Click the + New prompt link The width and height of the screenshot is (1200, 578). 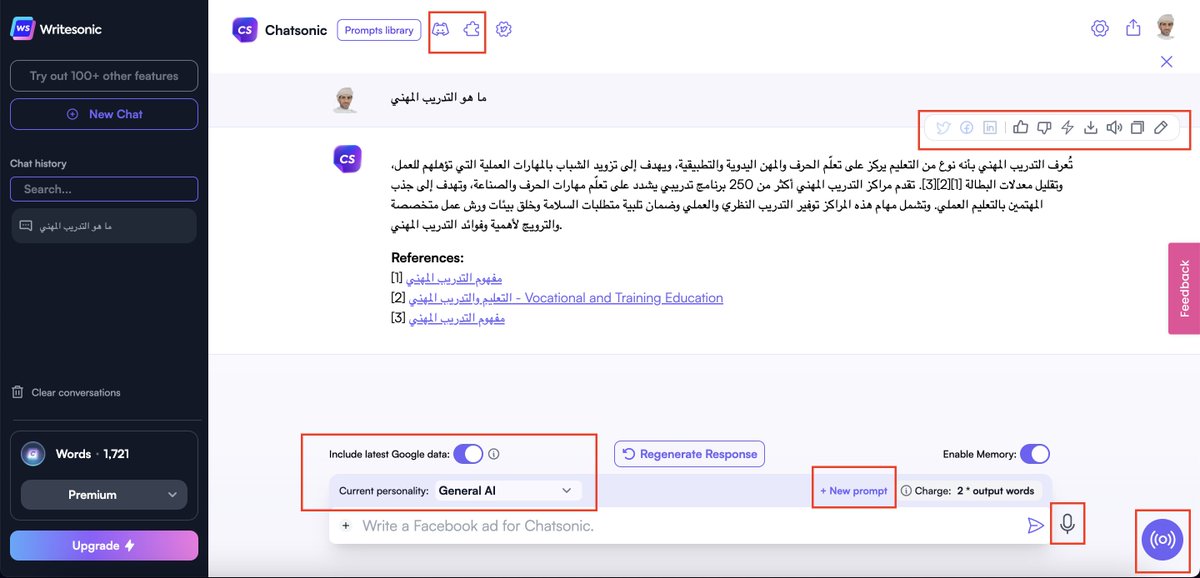click(x=854, y=491)
